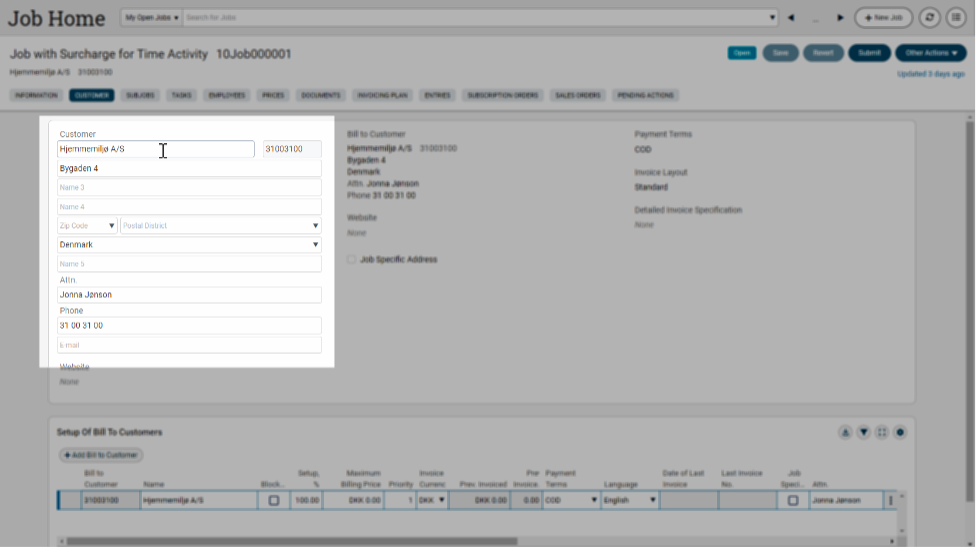Go to previous job with left arrow

click(x=791, y=18)
